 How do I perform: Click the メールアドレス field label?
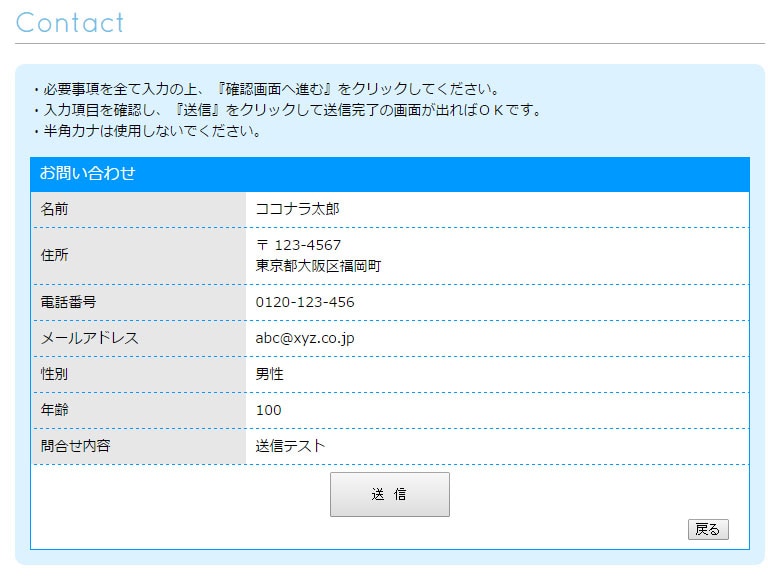[90, 338]
